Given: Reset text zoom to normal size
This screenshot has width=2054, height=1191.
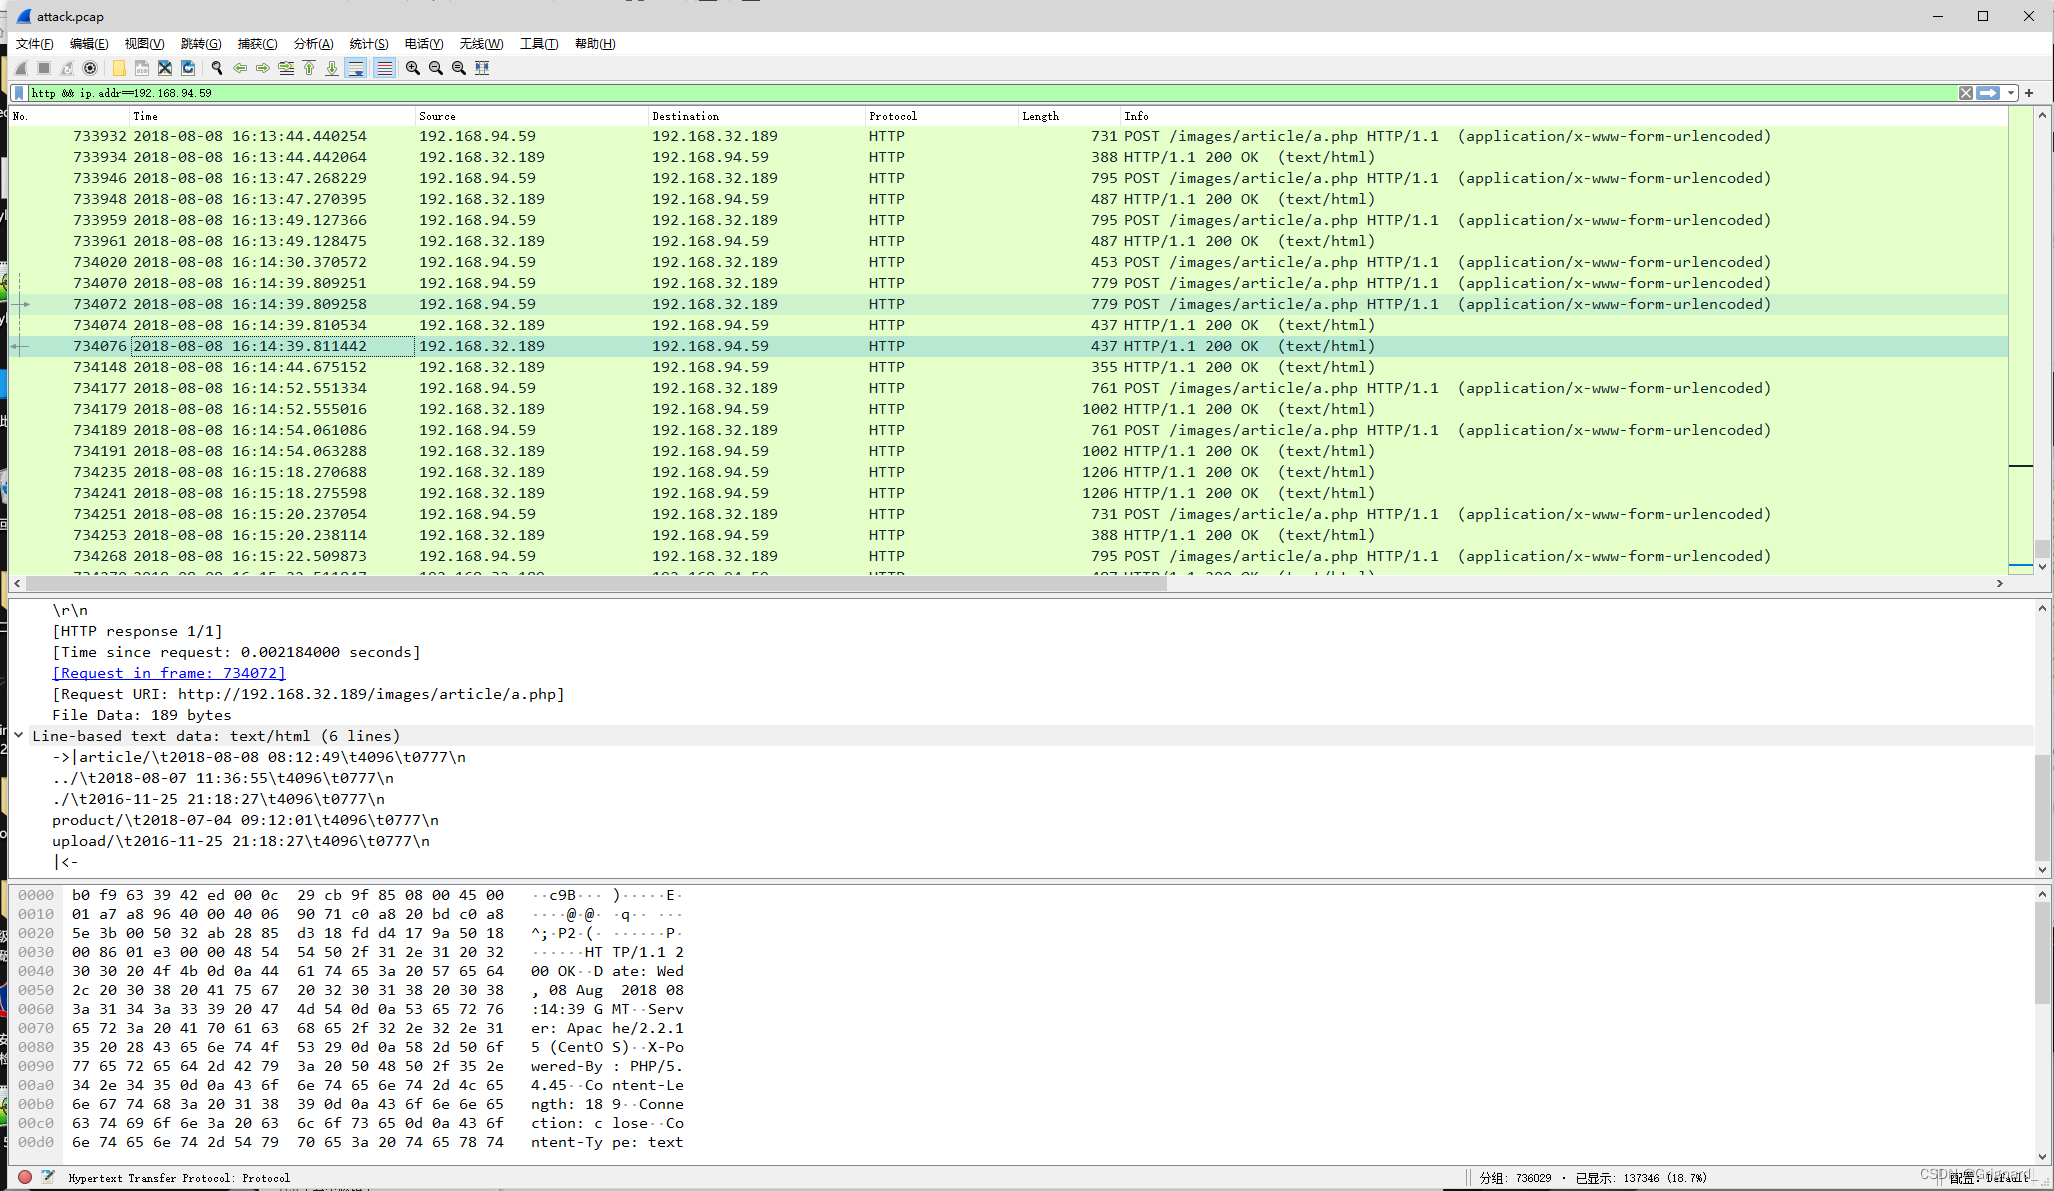Looking at the screenshot, I should [459, 68].
